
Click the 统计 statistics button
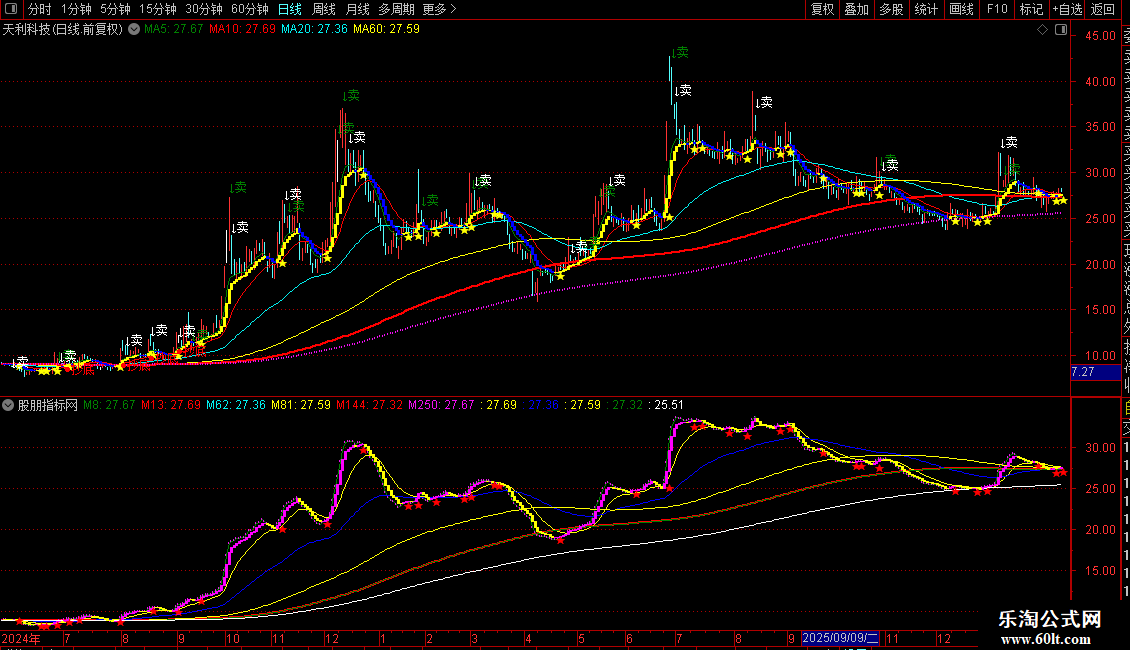pos(926,9)
